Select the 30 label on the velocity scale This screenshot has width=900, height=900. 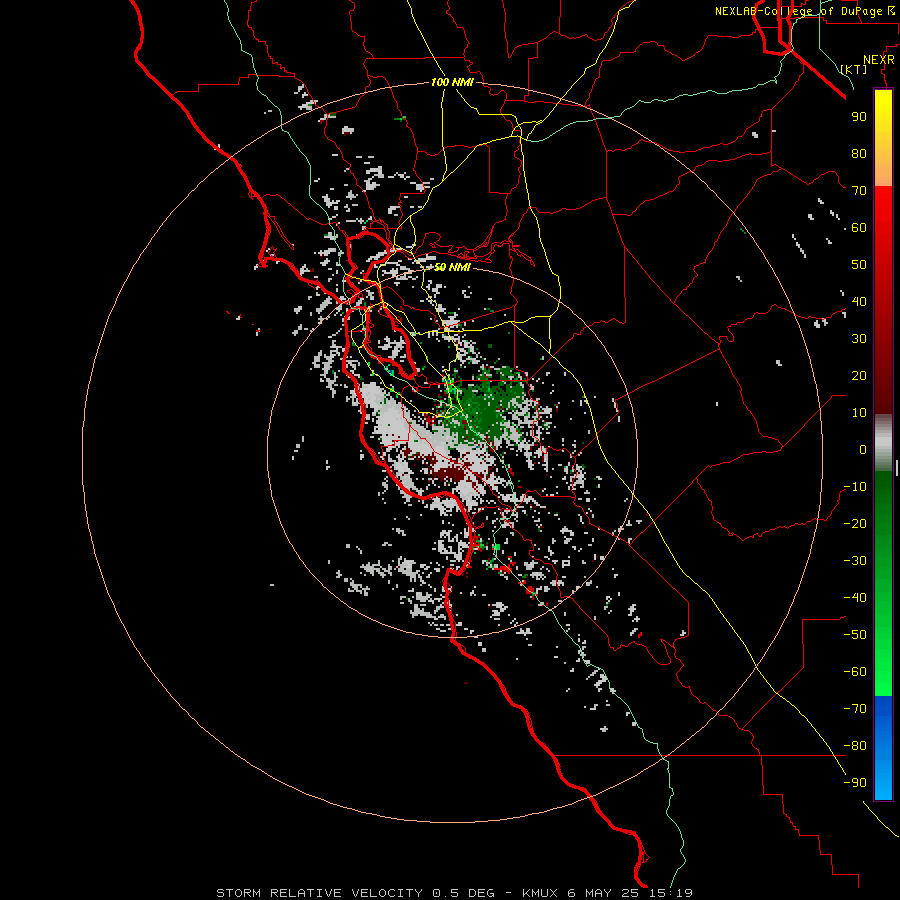pos(859,339)
